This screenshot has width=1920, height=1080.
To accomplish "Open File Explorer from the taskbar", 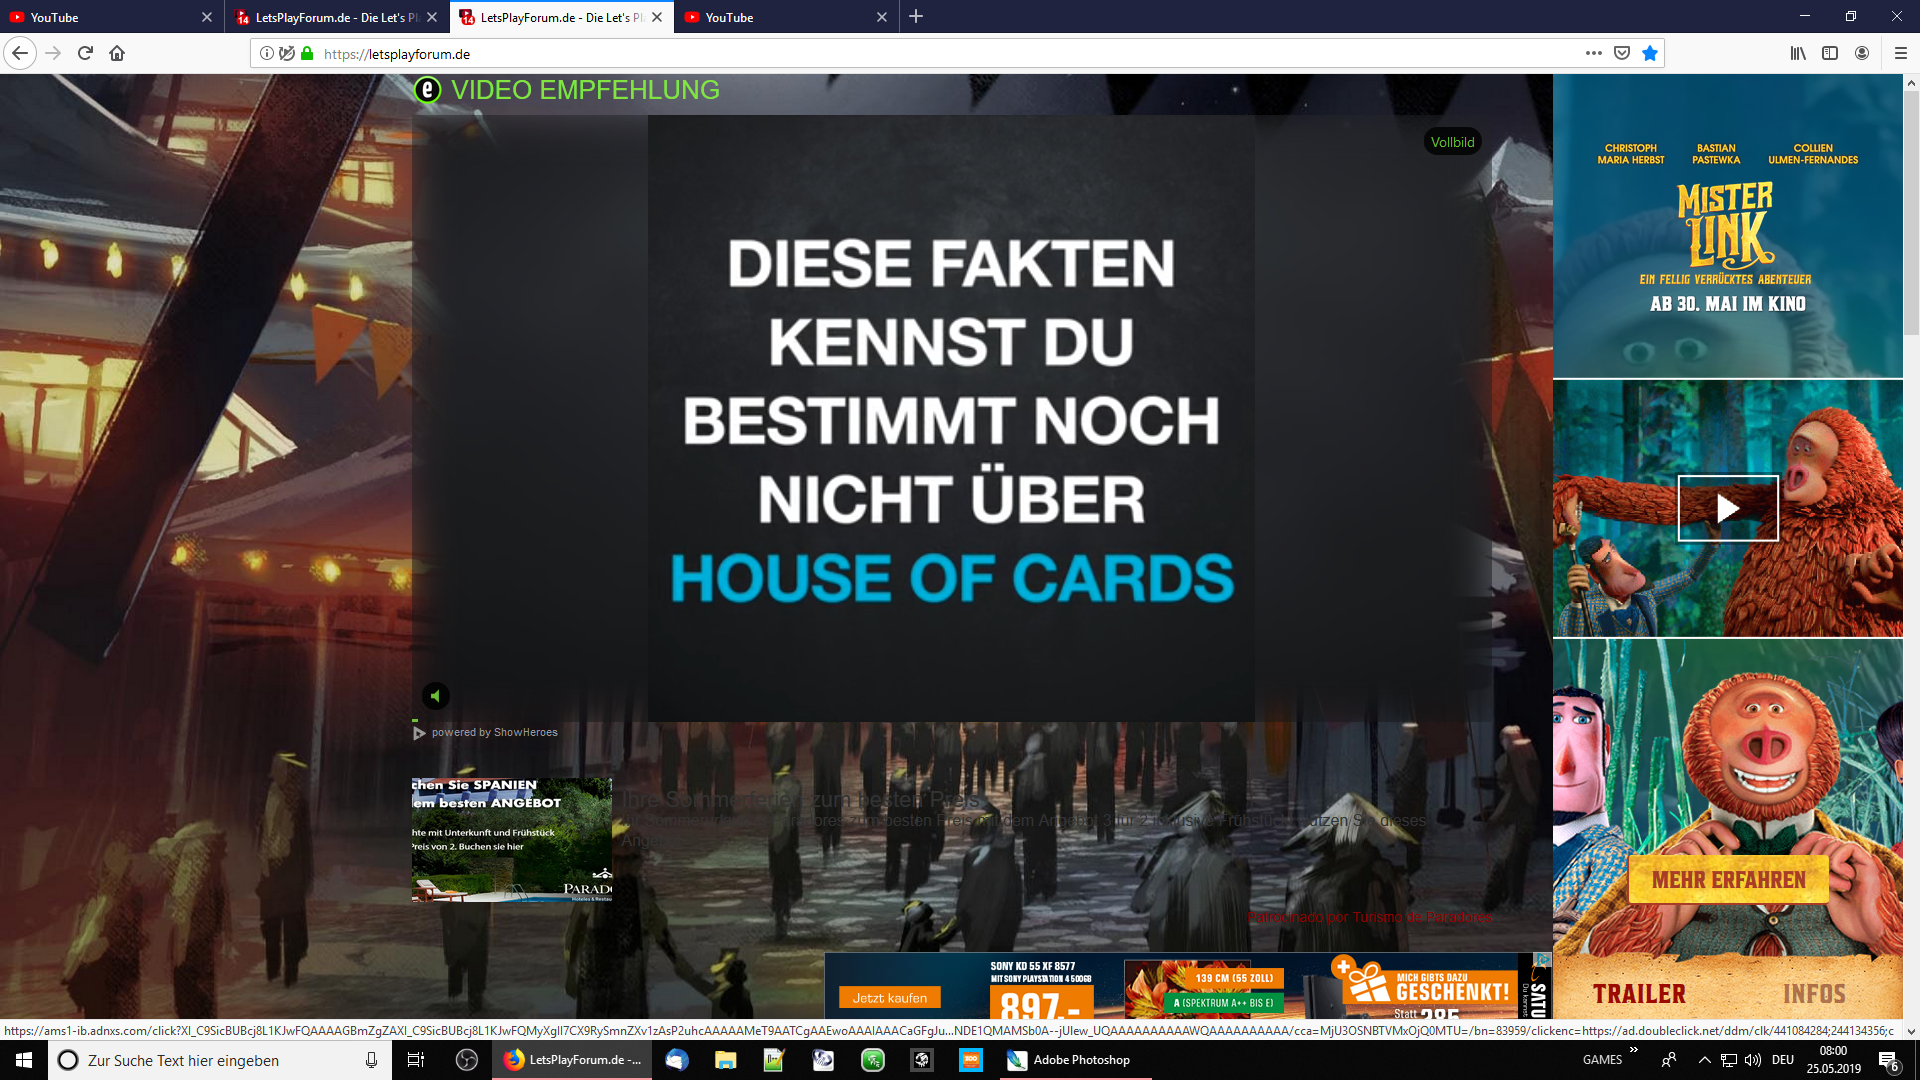I will click(726, 1060).
